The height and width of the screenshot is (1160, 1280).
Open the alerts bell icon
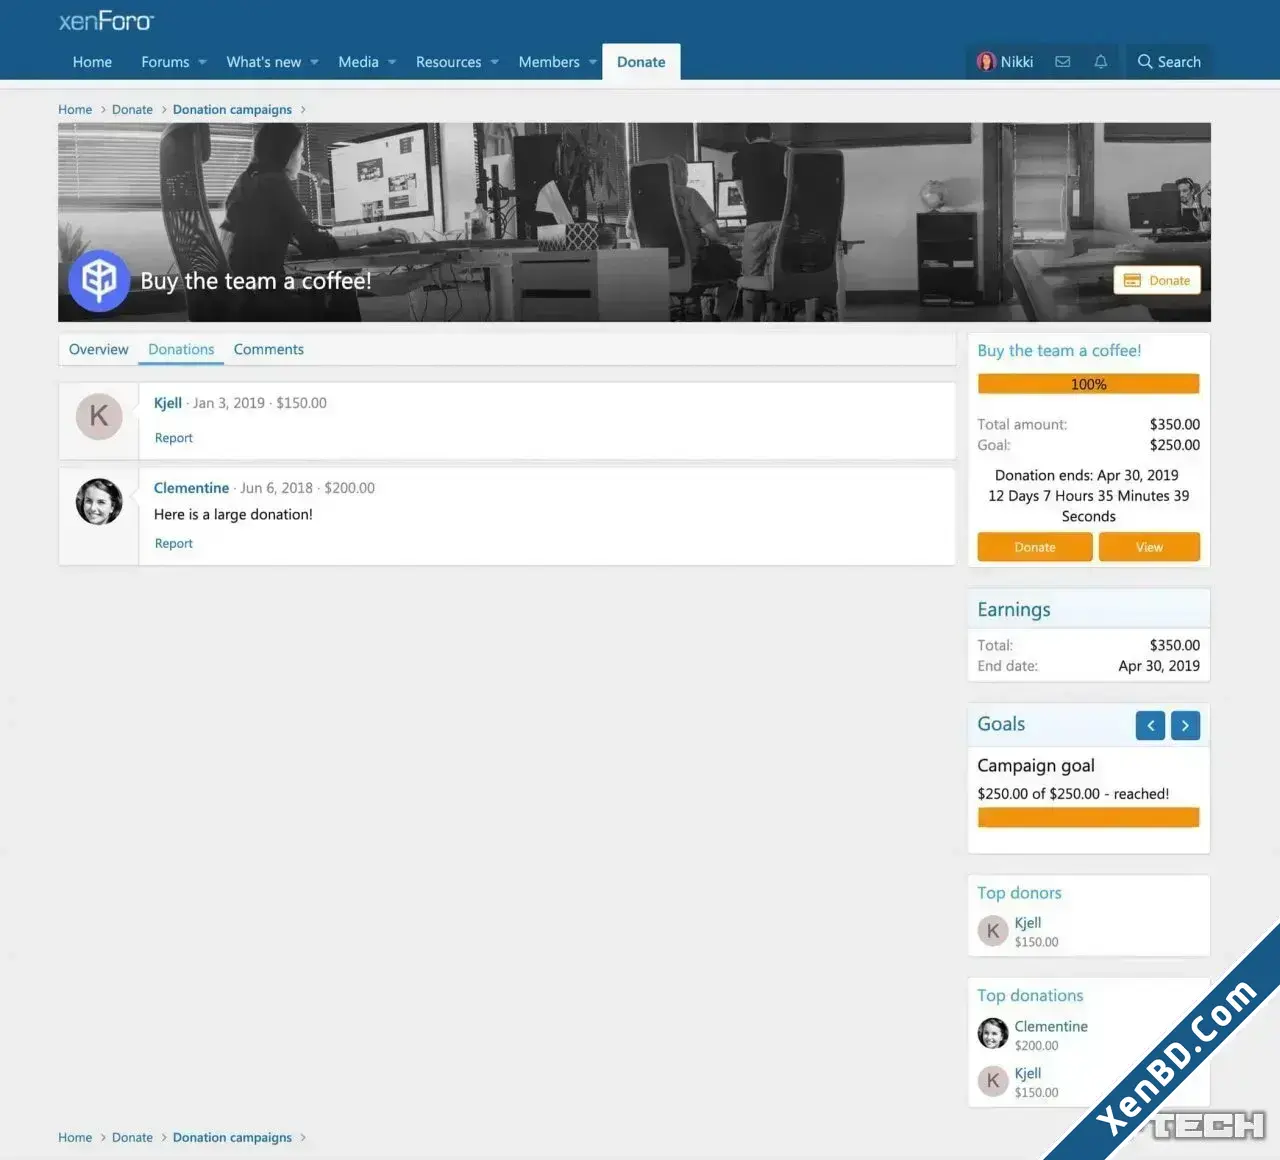[x=1101, y=62]
